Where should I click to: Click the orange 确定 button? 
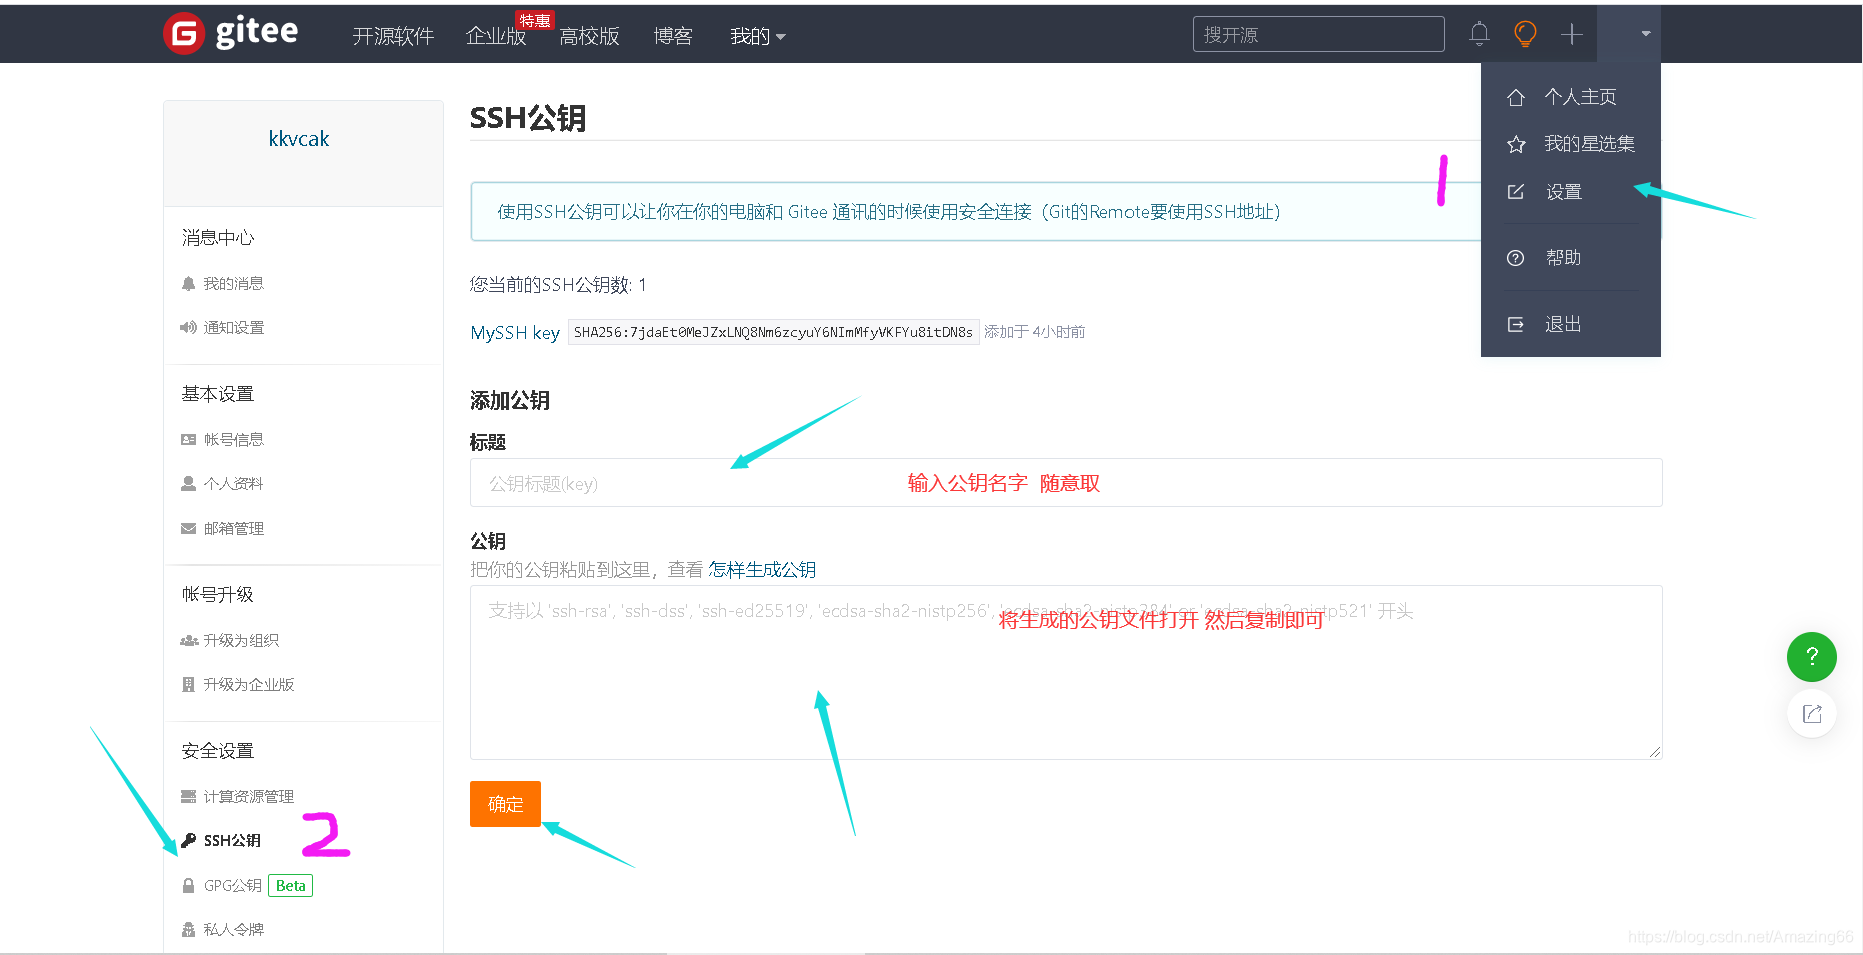(505, 804)
